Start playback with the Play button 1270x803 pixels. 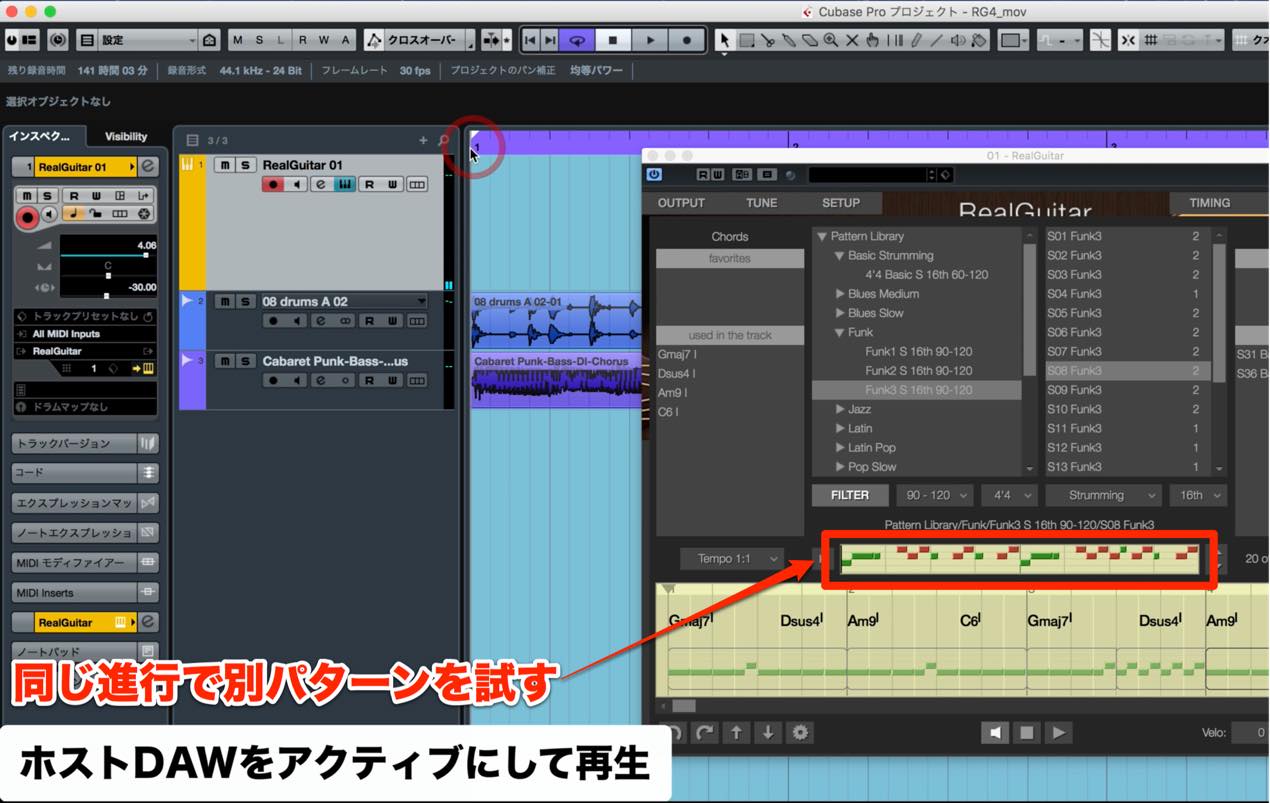(x=650, y=40)
